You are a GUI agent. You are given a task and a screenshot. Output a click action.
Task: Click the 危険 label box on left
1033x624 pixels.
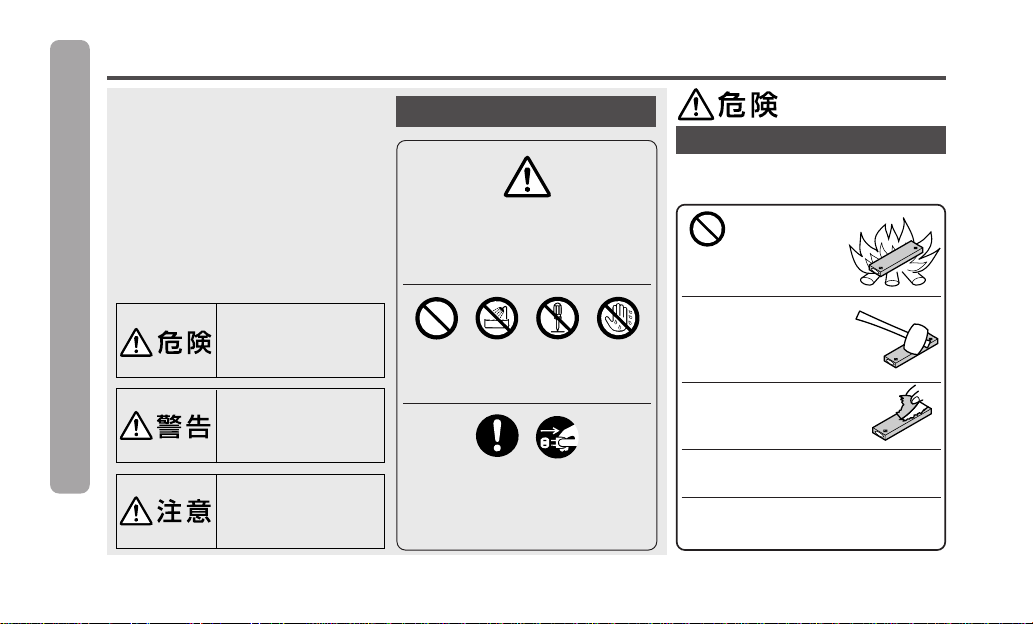coord(167,341)
